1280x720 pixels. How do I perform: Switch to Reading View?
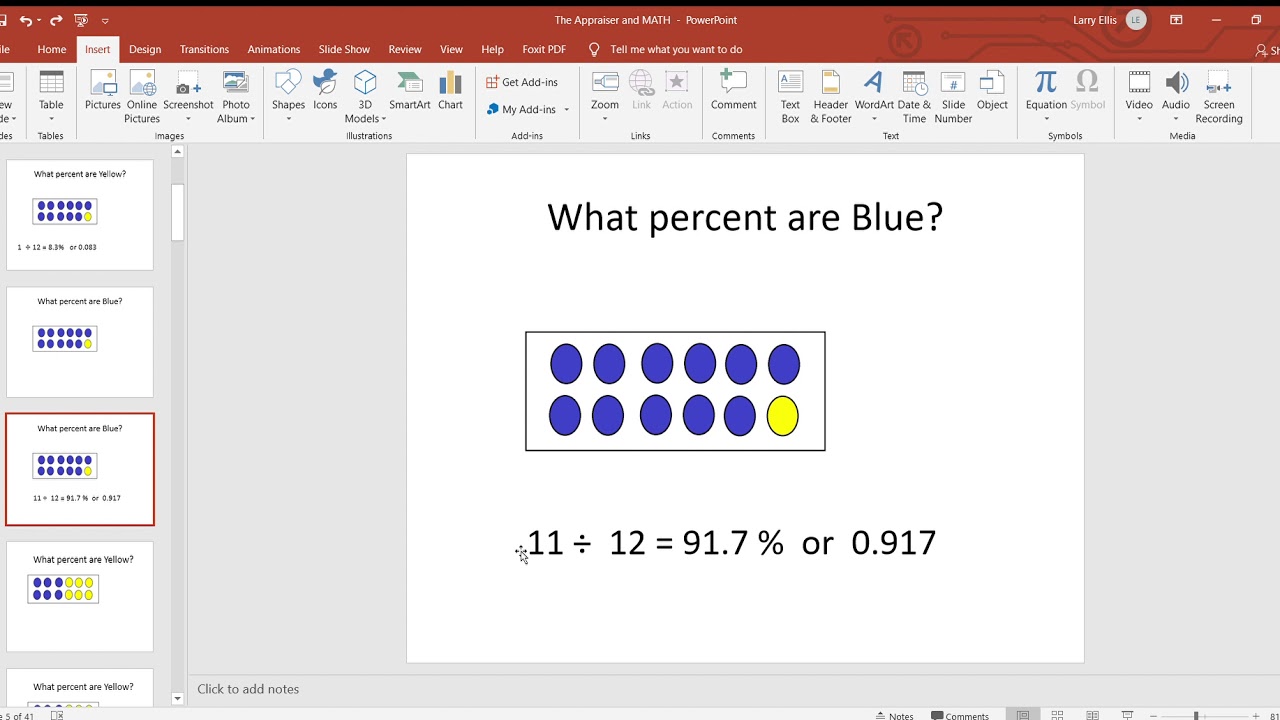coord(1092,715)
